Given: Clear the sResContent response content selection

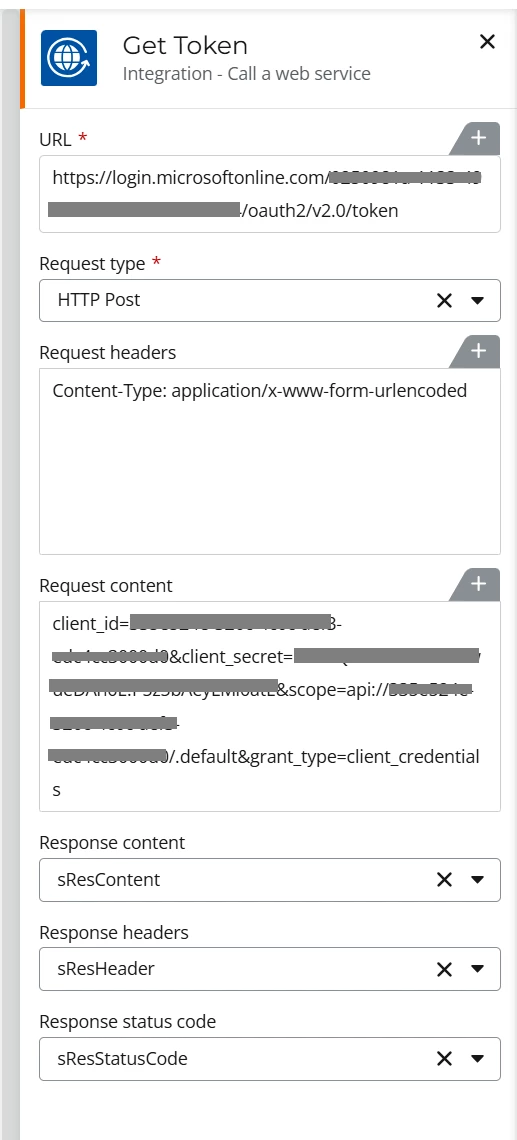Looking at the screenshot, I should (x=444, y=880).
